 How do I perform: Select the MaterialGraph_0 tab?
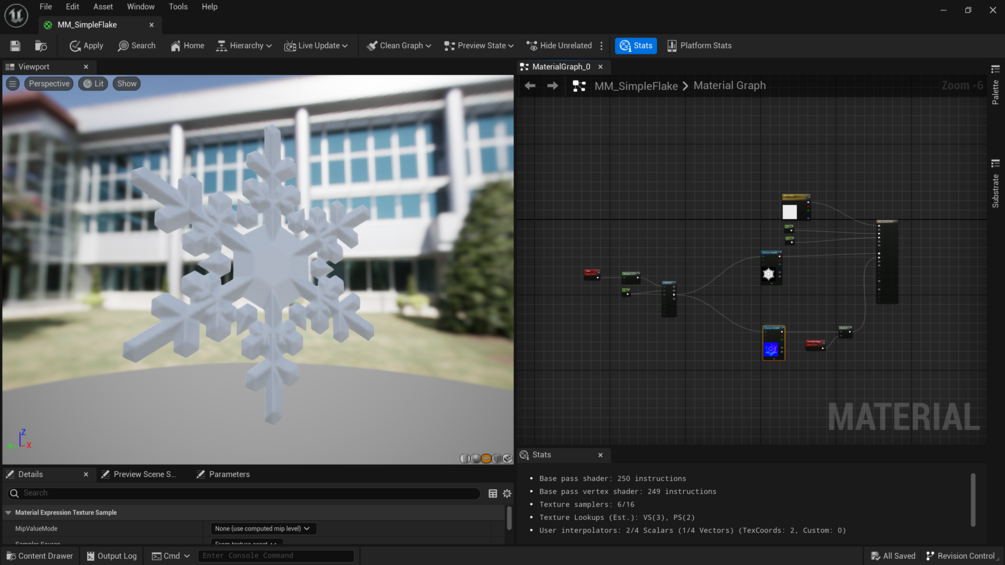(x=561, y=67)
